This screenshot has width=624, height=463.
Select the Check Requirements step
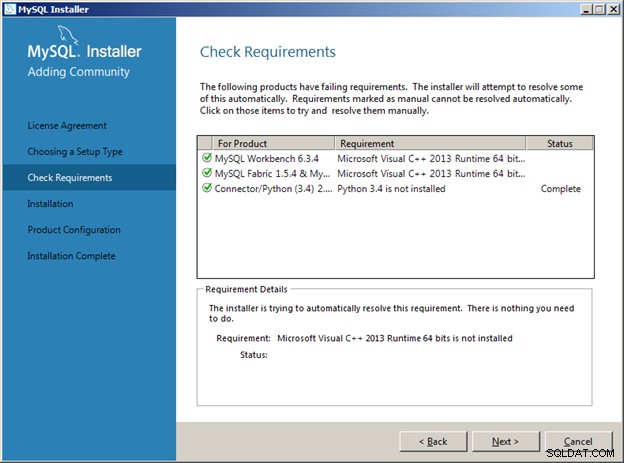click(89, 178)
